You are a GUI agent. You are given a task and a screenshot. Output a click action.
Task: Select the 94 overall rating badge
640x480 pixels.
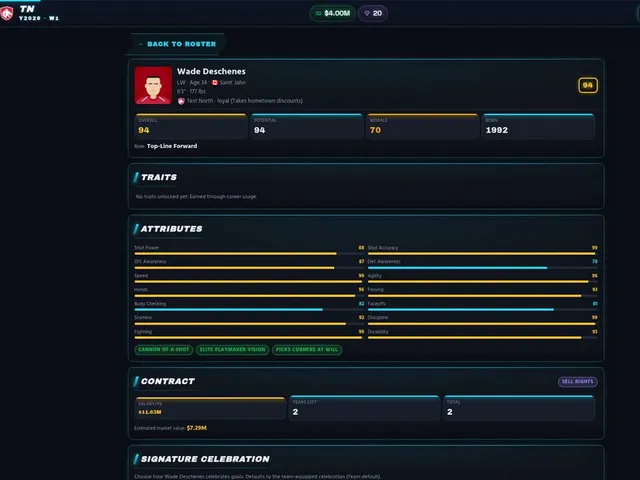tap(588, 85)
